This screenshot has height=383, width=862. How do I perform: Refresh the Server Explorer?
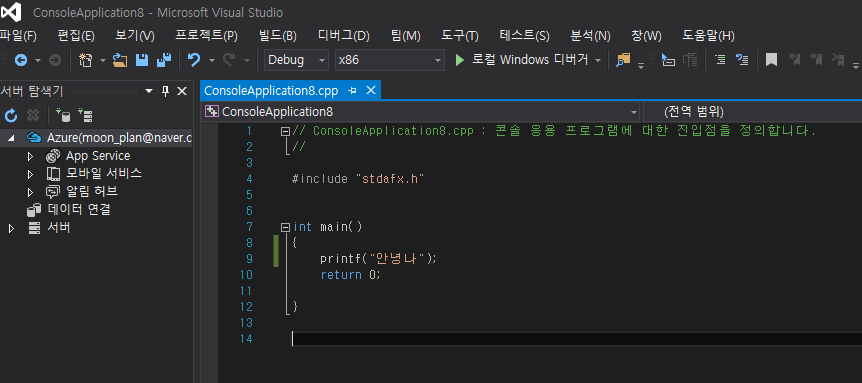tap(11, 115)
